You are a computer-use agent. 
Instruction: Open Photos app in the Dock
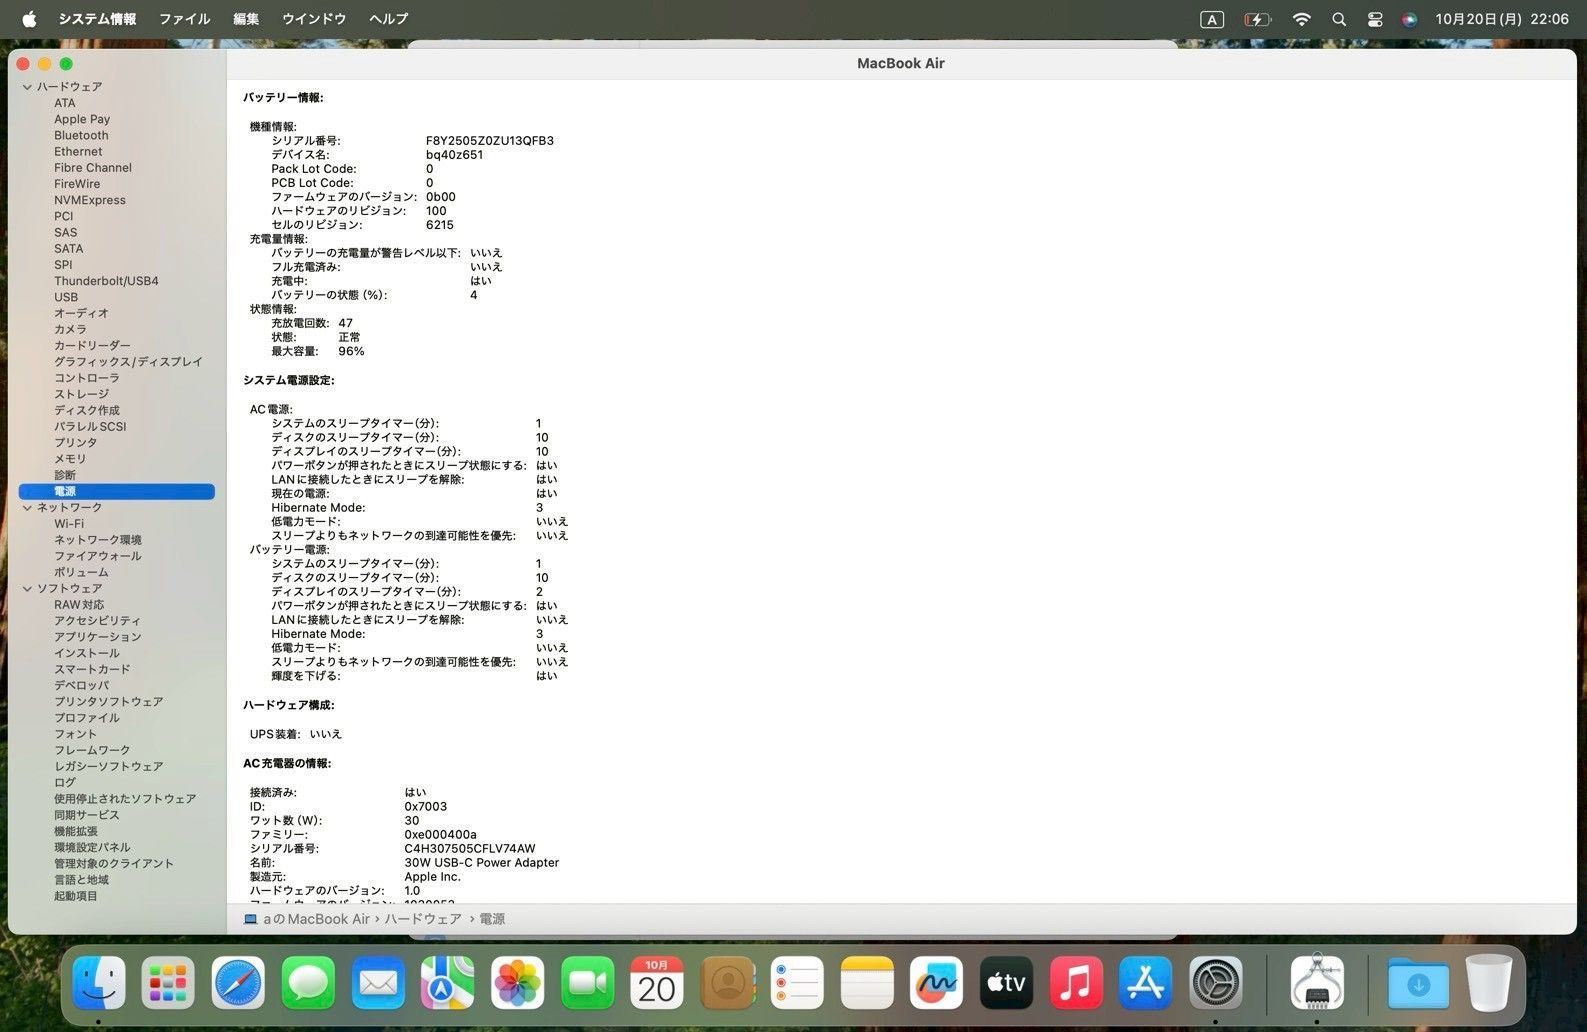point(517,983)
